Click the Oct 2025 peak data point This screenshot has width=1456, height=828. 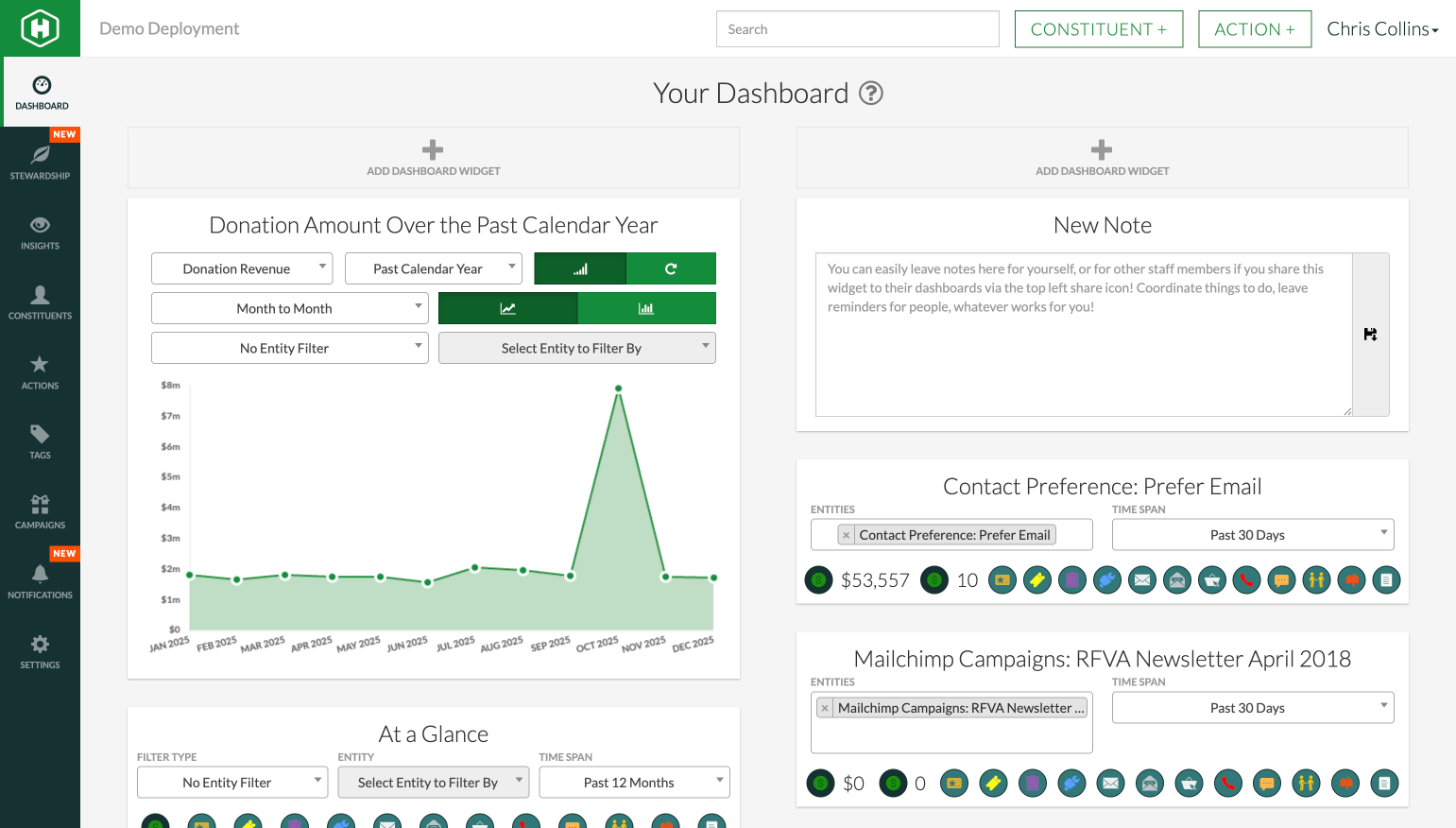point(619,388)
